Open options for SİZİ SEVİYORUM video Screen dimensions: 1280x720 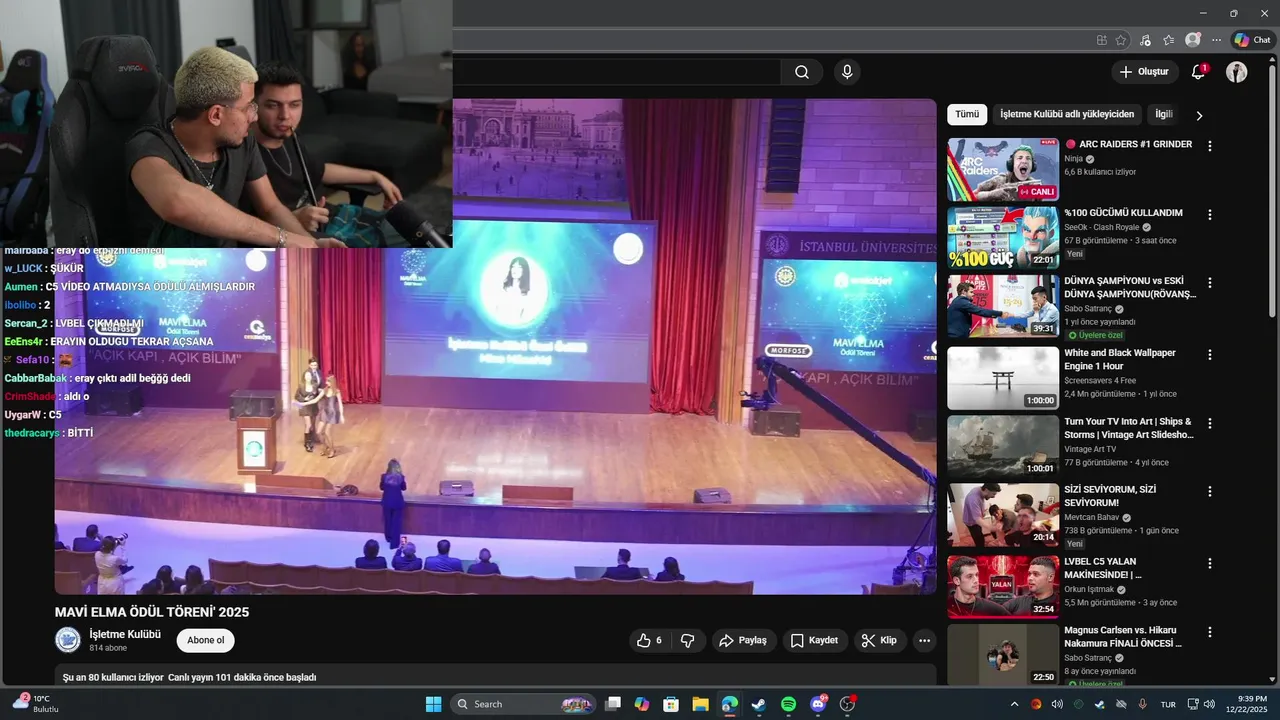tap(1210, 492)
